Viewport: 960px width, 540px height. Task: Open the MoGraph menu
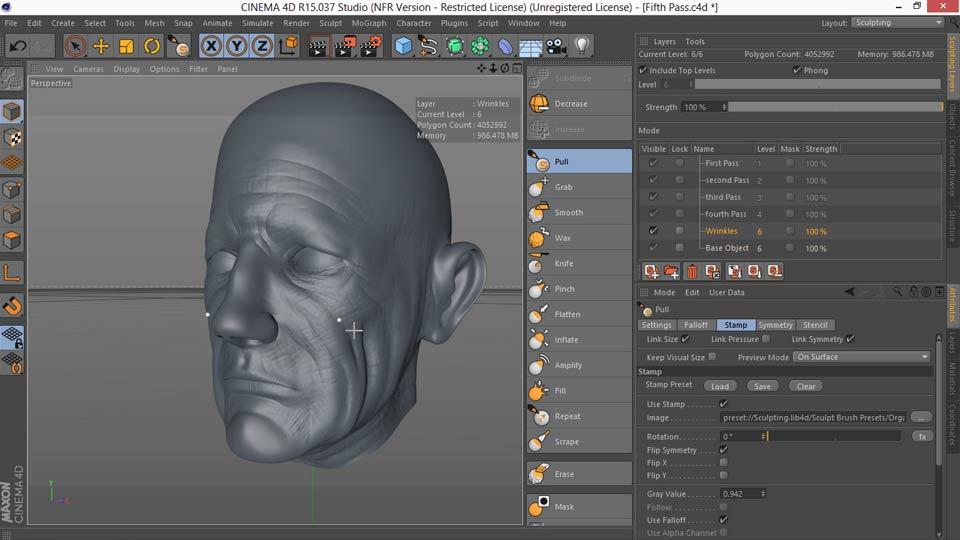tap(367, 23)
